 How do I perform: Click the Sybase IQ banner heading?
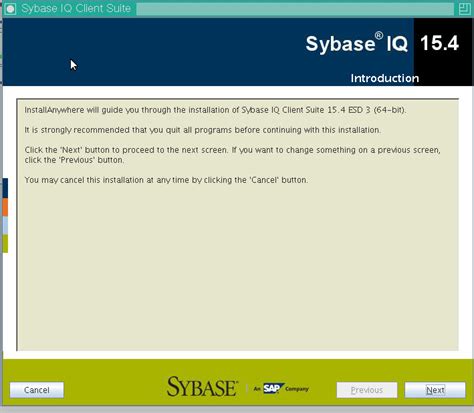point(356,43)
